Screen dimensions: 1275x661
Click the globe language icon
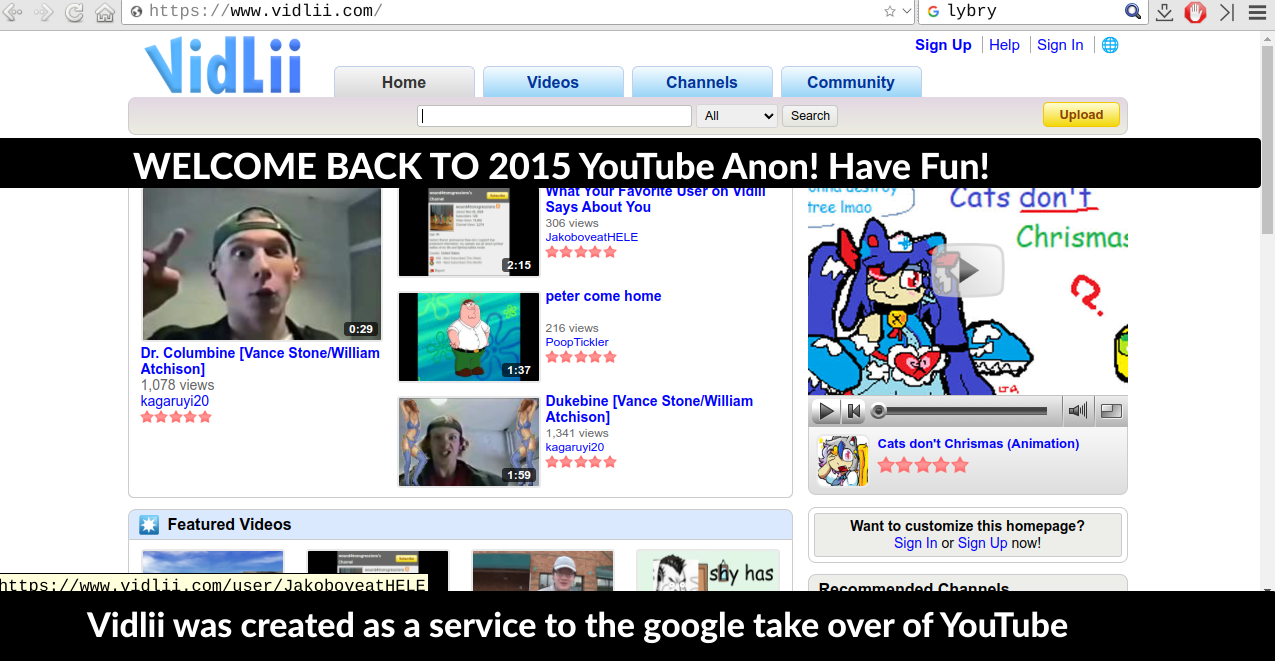1109,45
